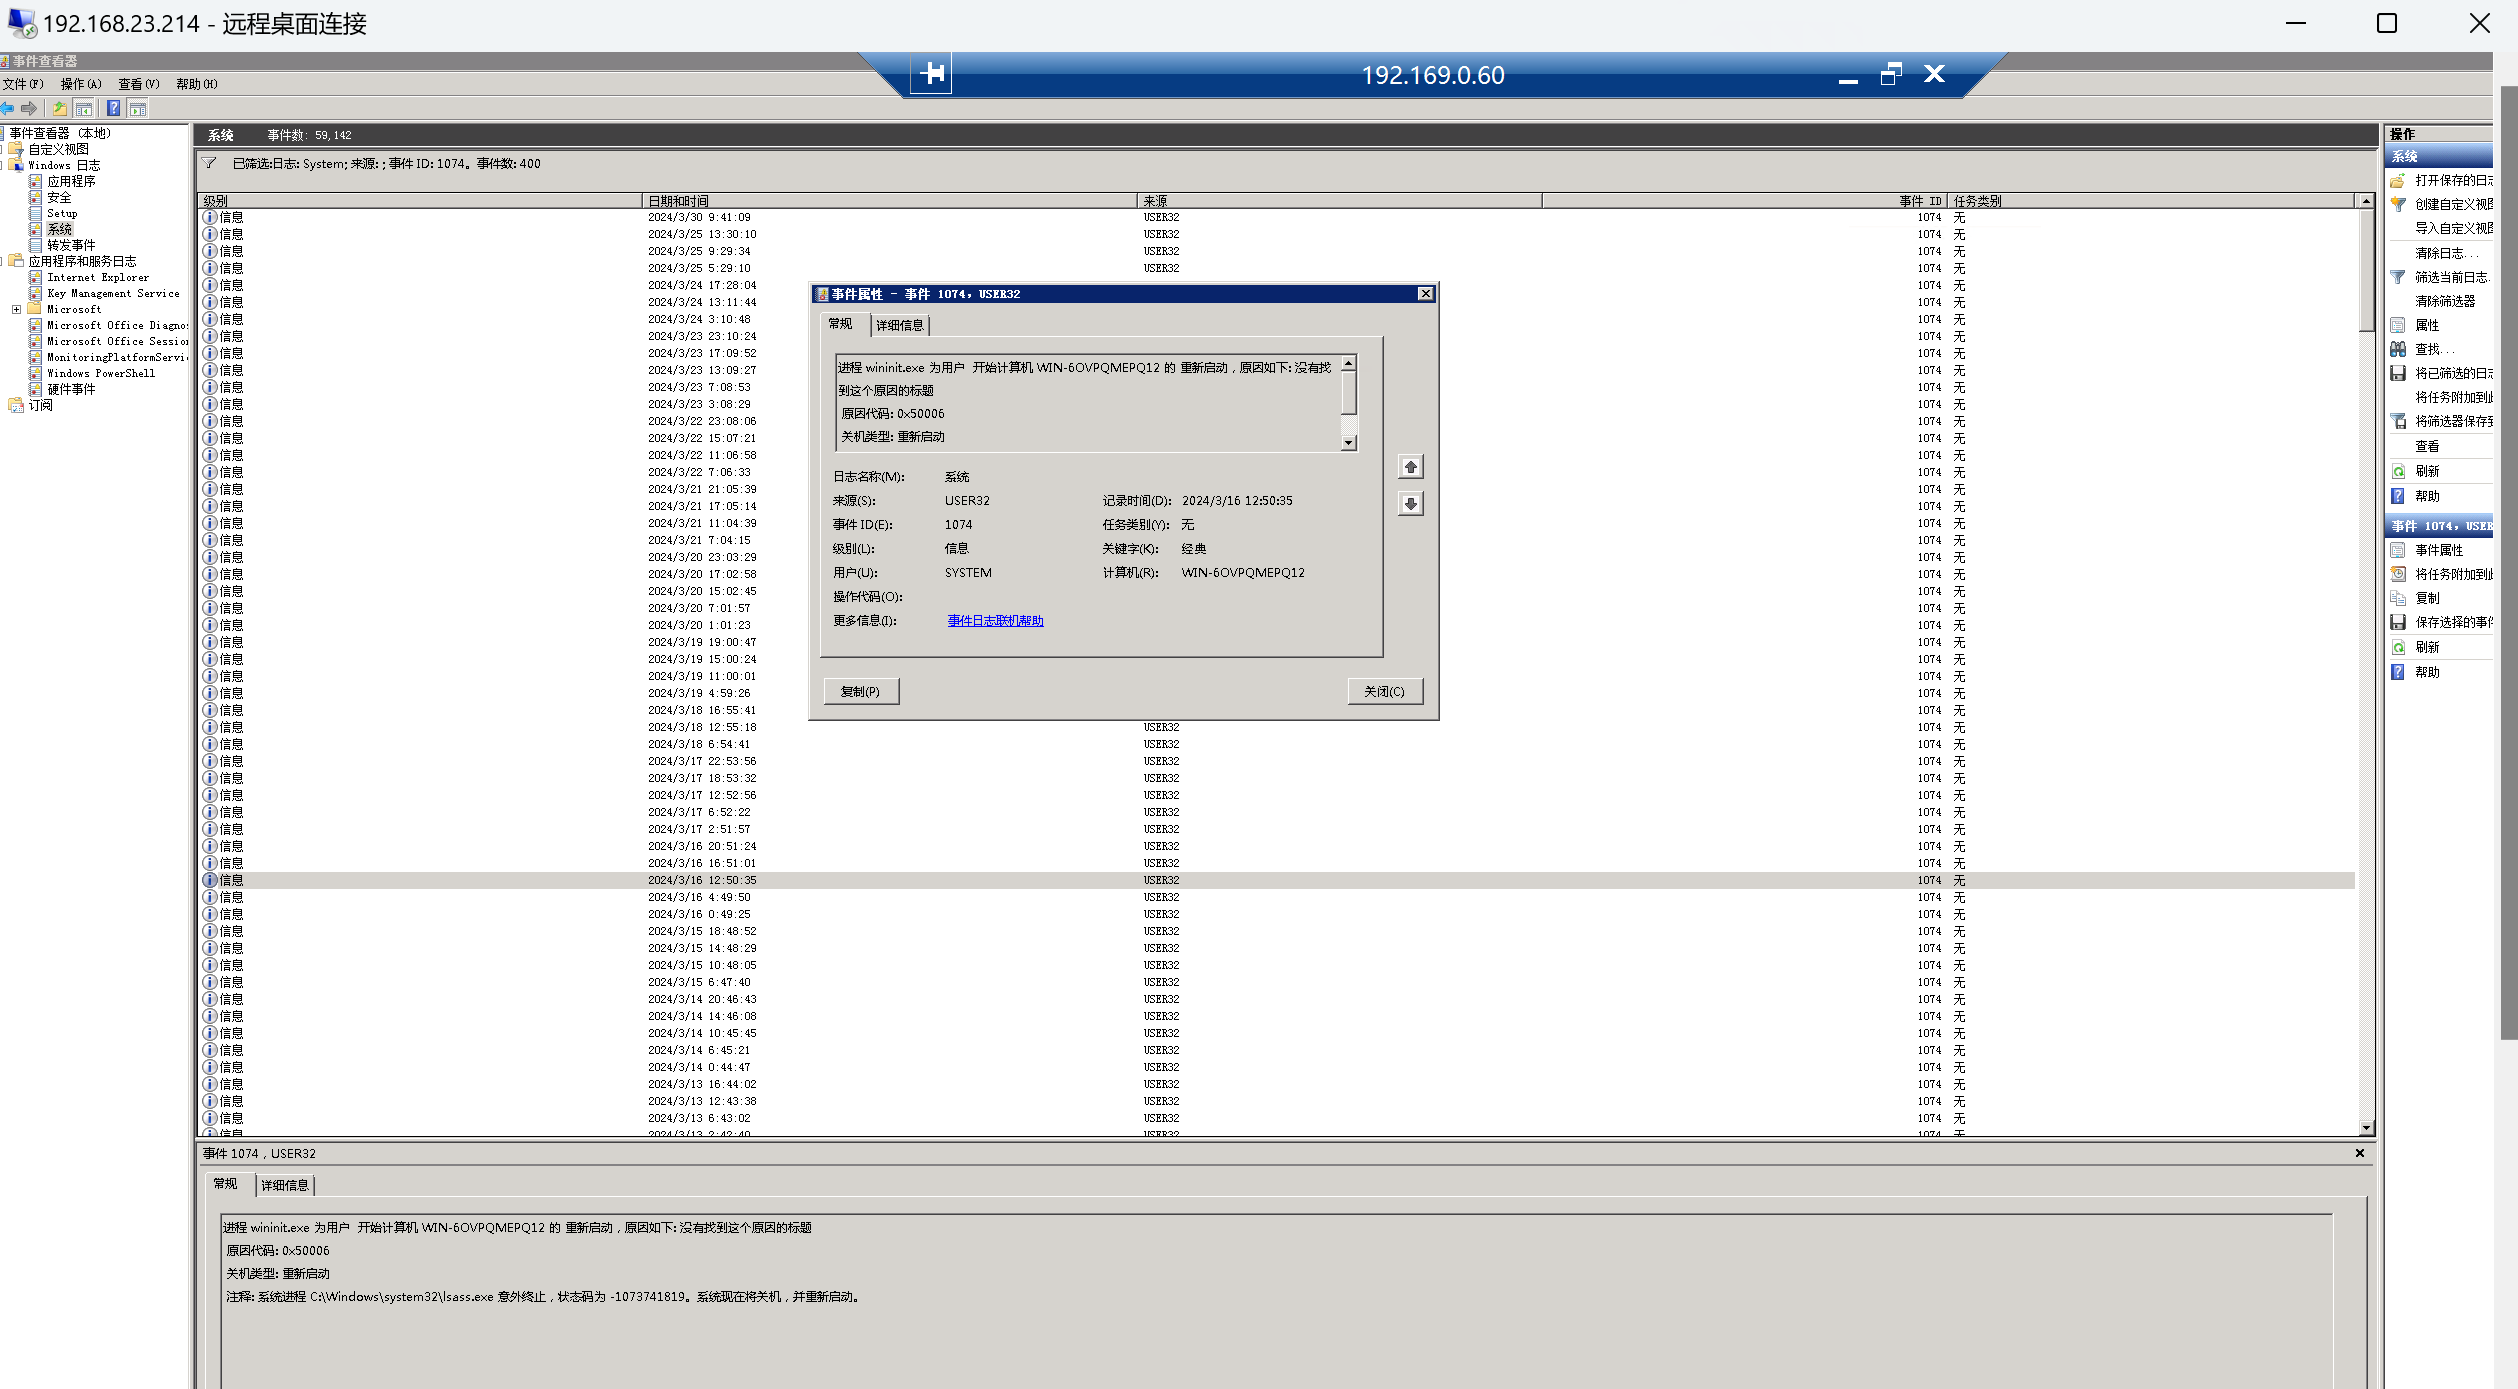Click the 筛选当前日志 filter funnel icon
This screenshot has height=1389, width=2518.
pyautogui.click(x=2398, y=277)
